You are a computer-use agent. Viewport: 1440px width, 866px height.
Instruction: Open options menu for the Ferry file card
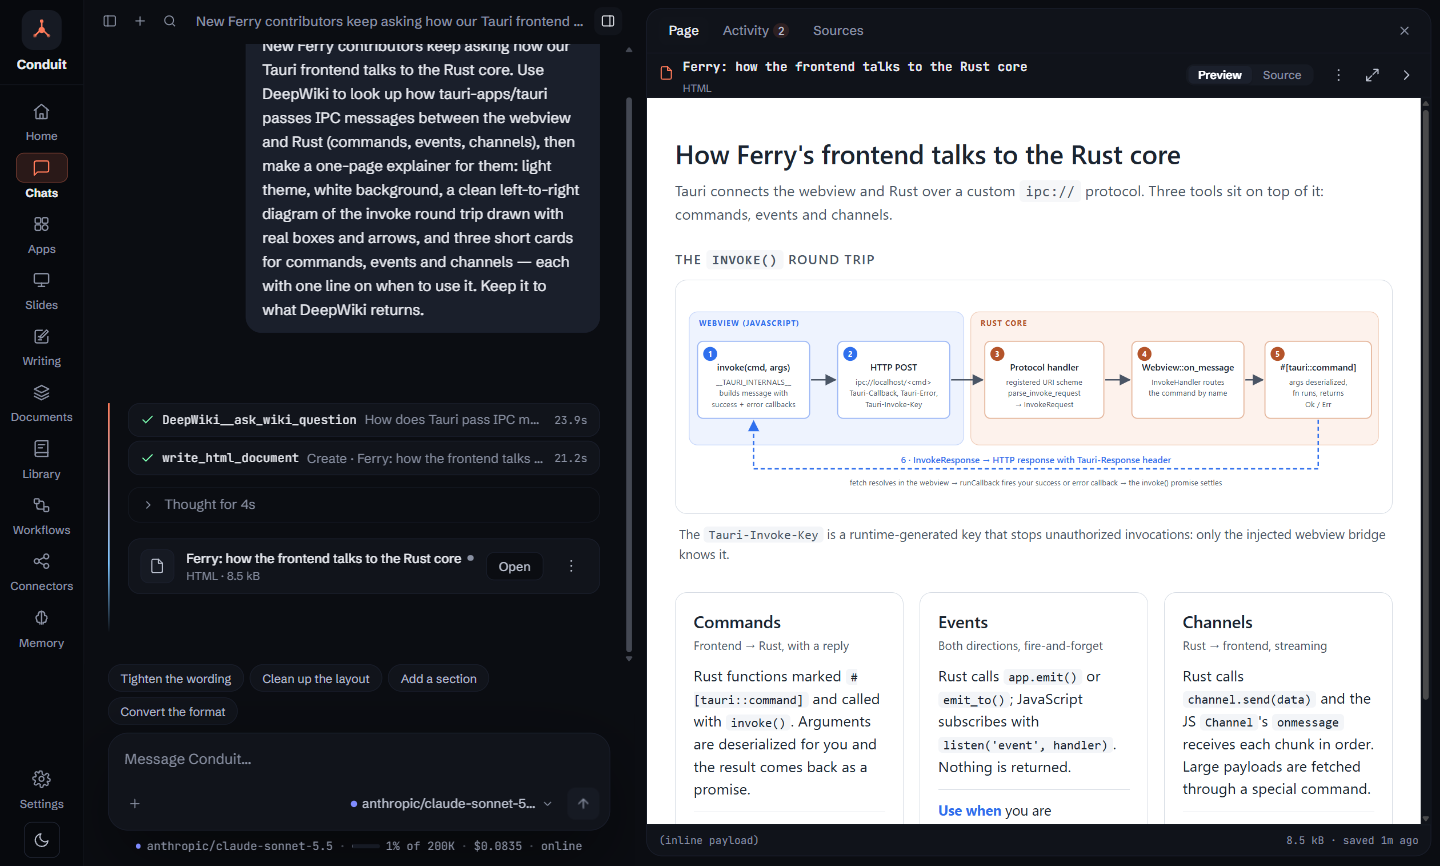pos(571,566)
